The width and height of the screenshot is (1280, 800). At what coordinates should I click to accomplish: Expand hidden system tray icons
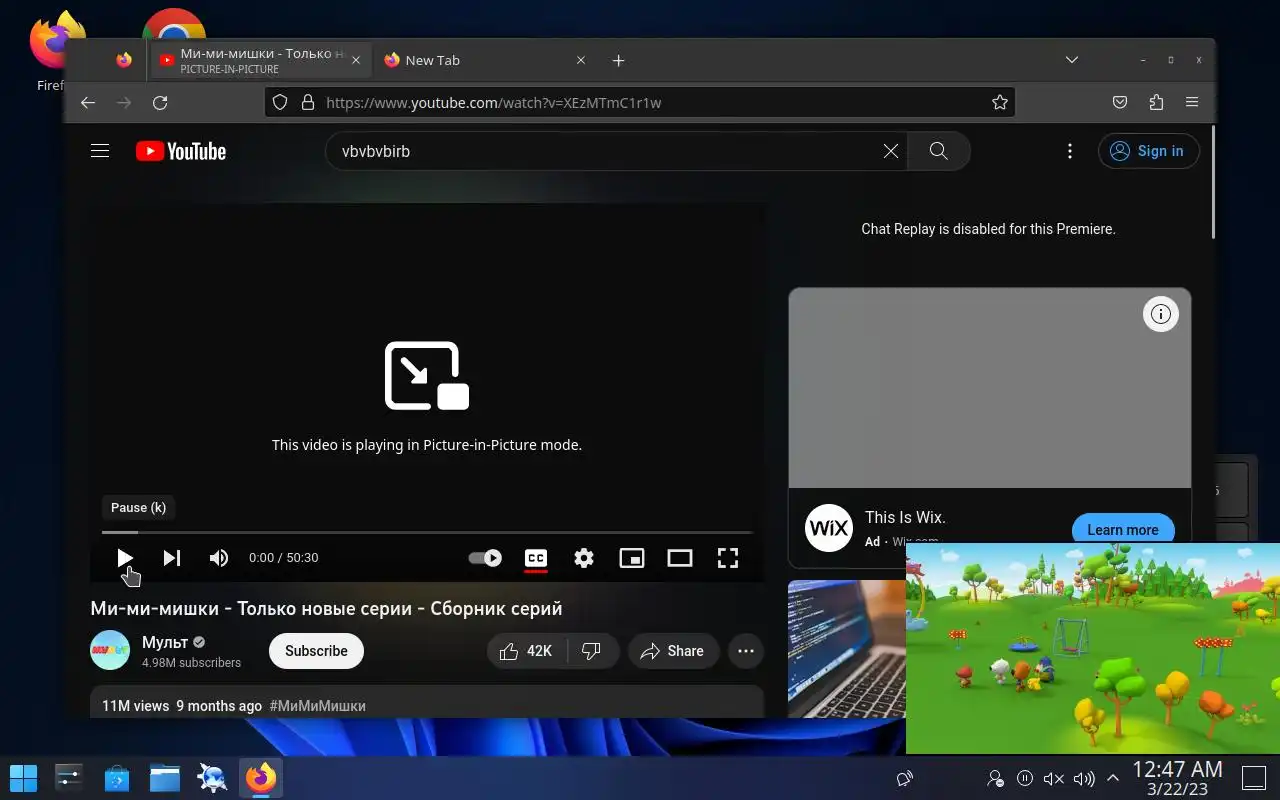pyautogui.click(x=1112, y=778)
